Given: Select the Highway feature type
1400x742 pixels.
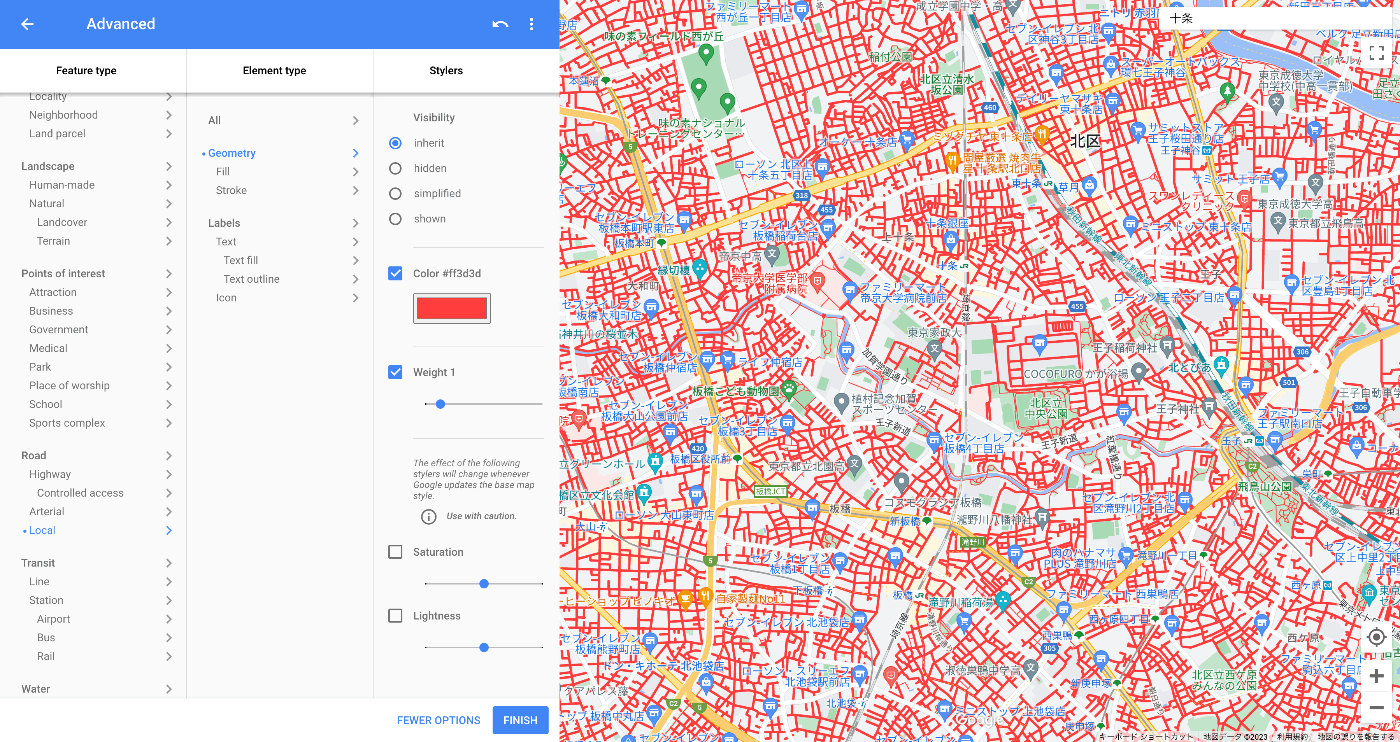Looking at the screenshot, I should 50,474.
